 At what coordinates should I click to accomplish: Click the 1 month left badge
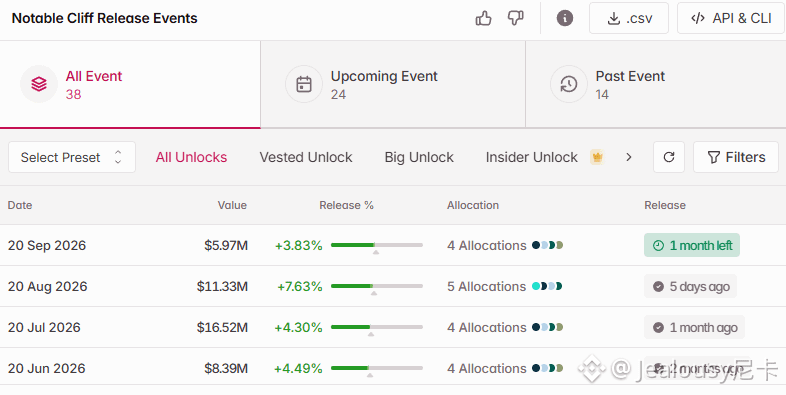tap(692, 245)
